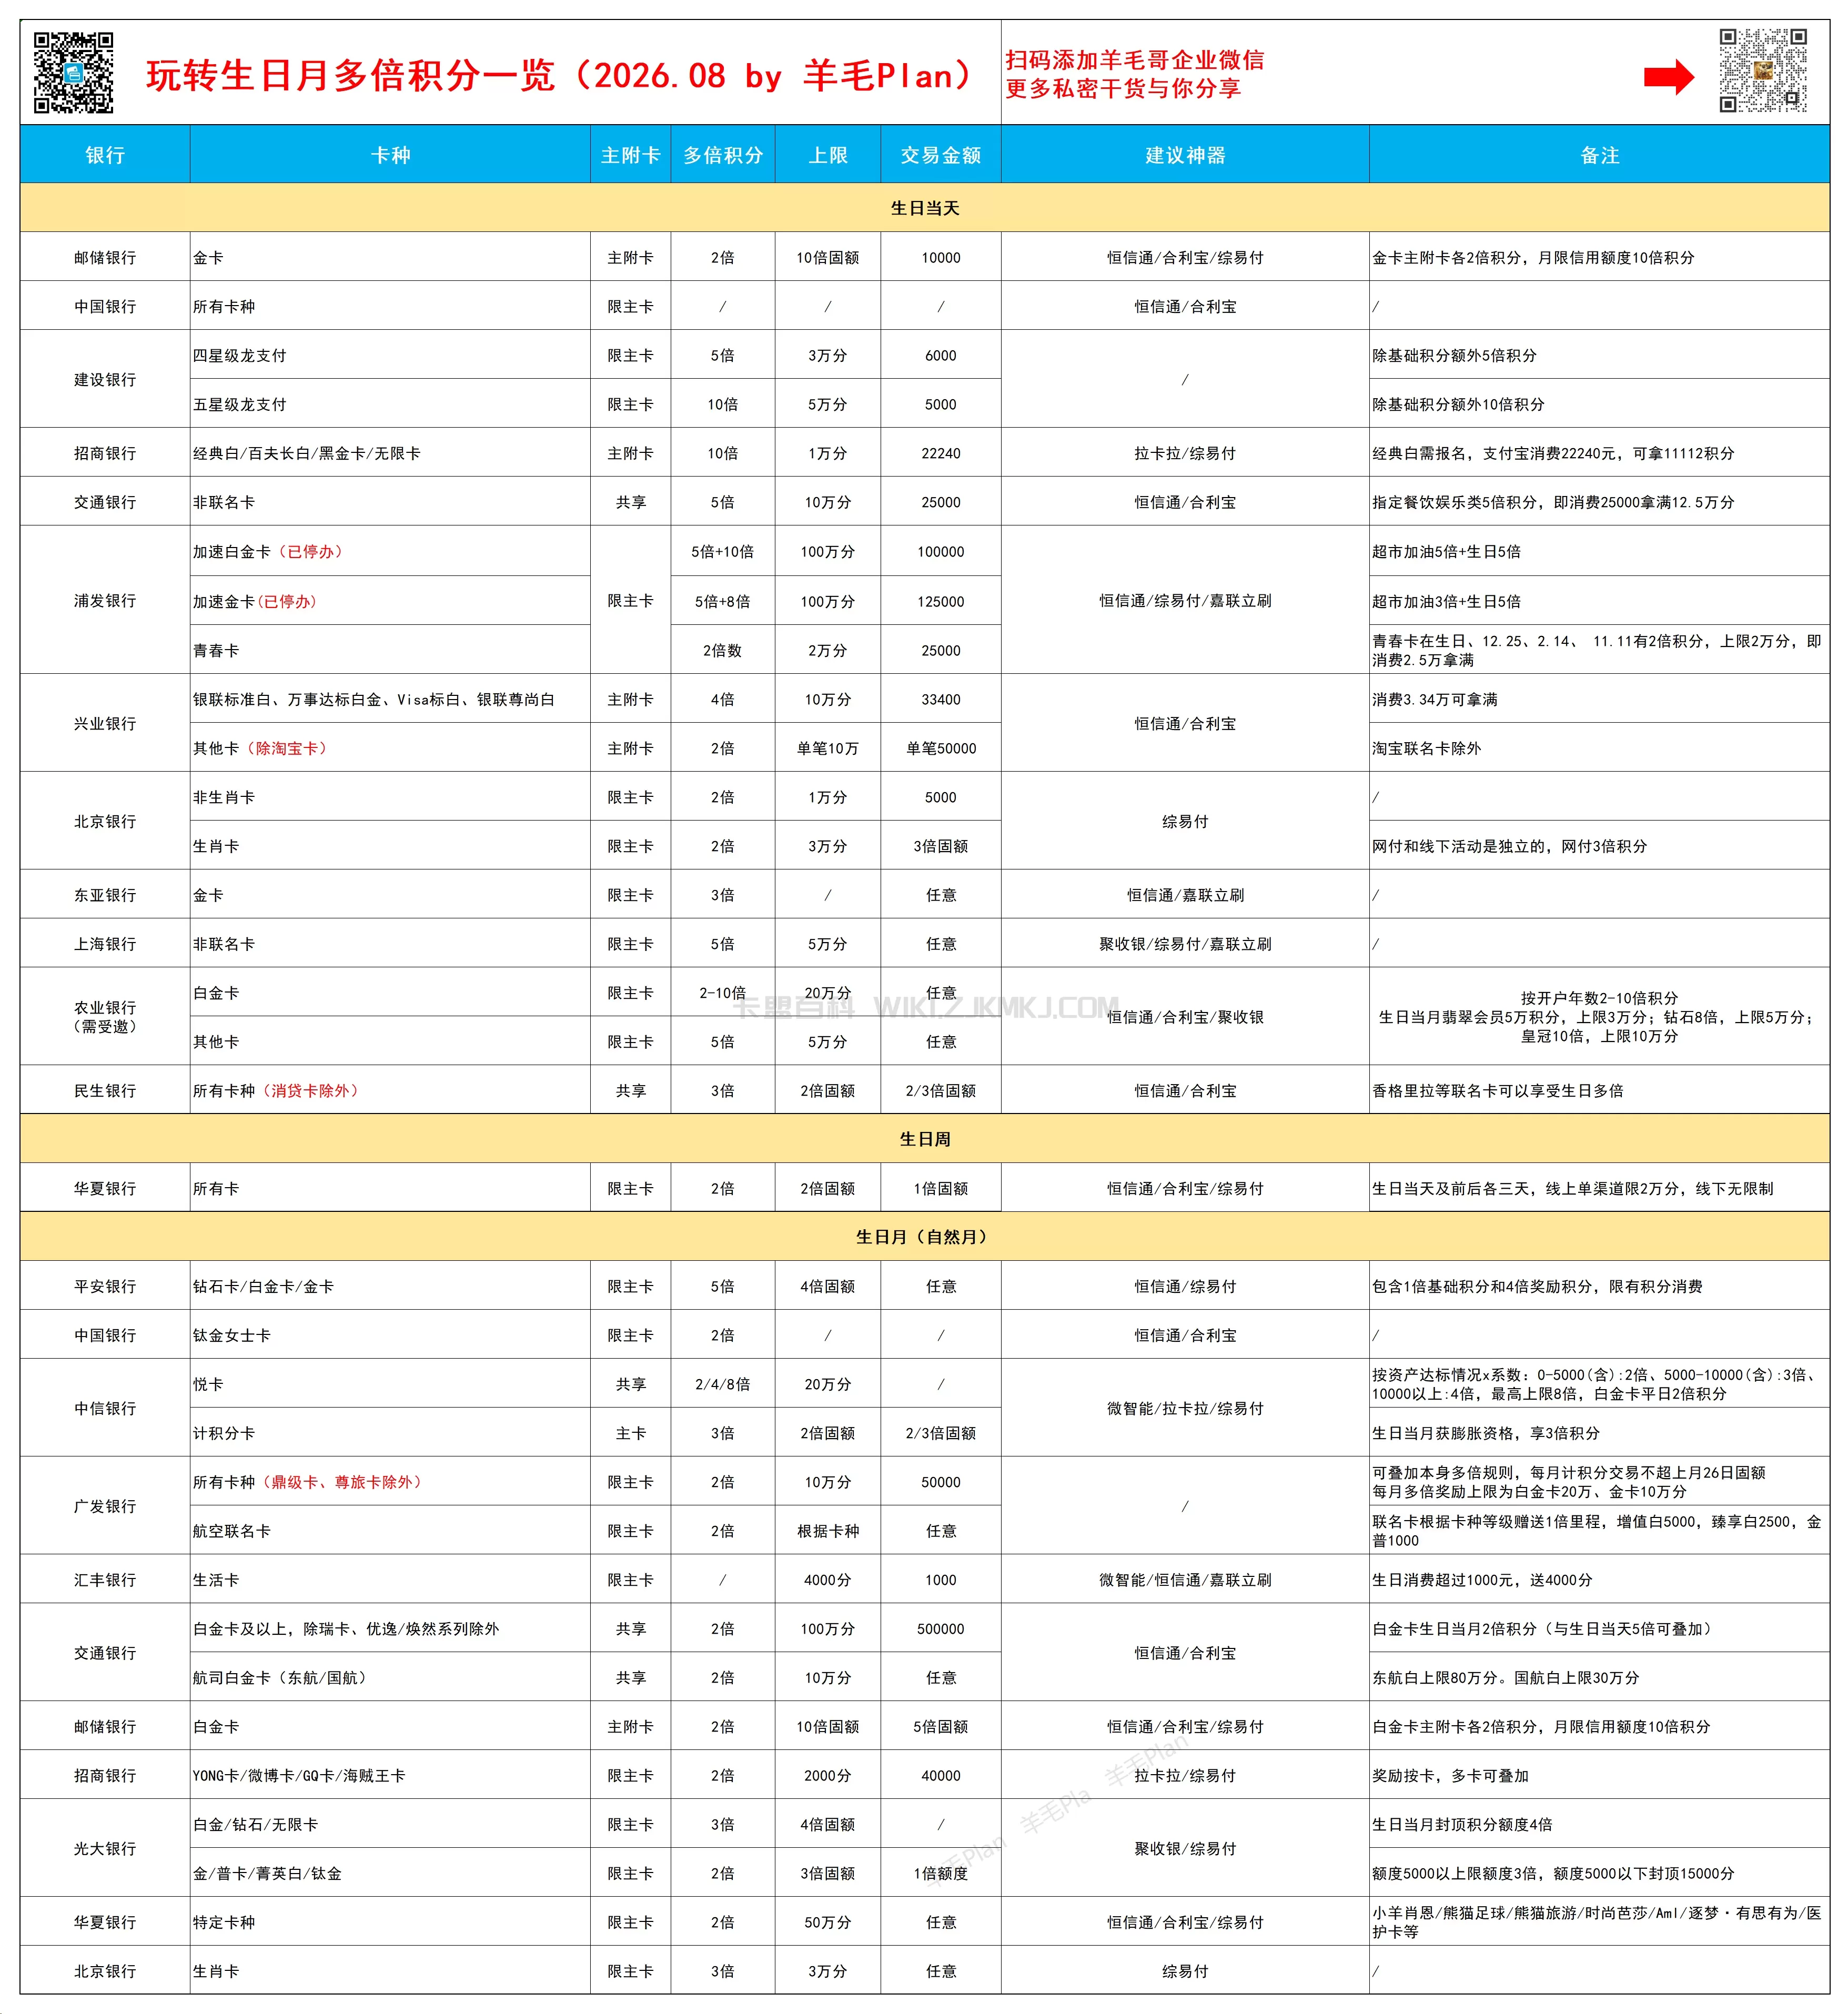Click the "特定卡种" card cell
The height and width of the screenshot is (2014, 1848).
click(x=390, y=1922)
